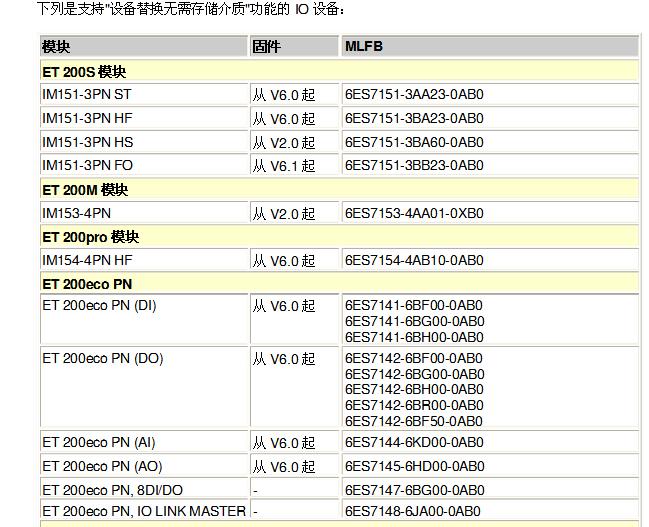Click the 固件 column header
The width and height of the screenshot is (649, 527).
(x=294, y=46)
